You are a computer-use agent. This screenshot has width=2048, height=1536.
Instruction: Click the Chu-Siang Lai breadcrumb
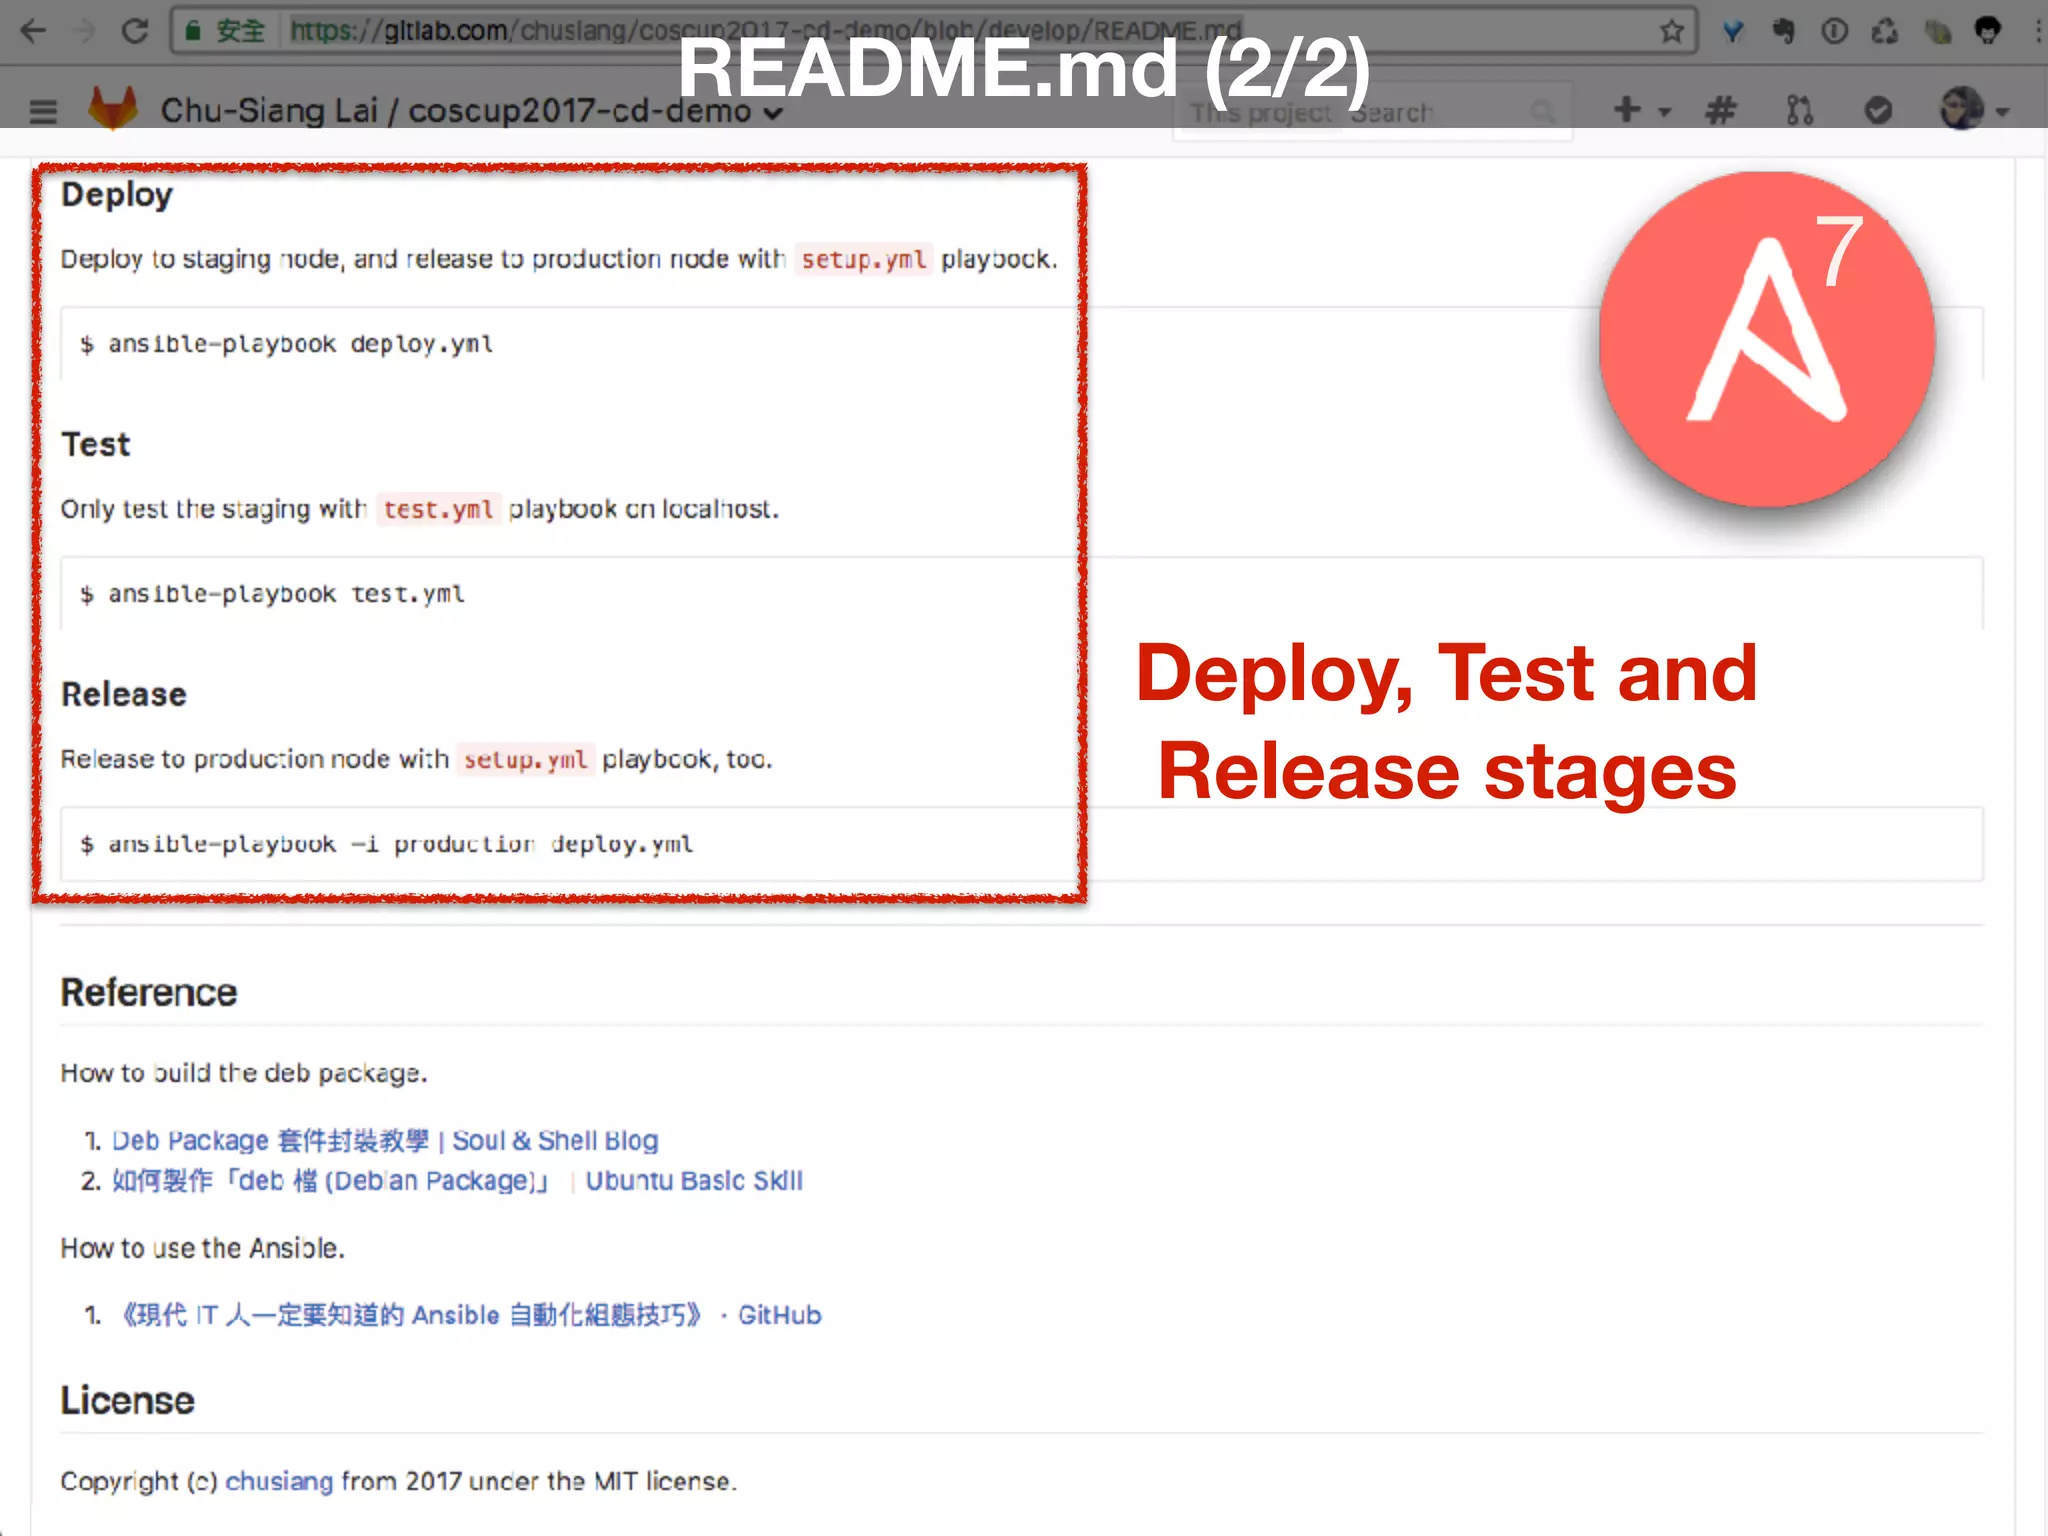pyautogui.click(x=269, y=109)
